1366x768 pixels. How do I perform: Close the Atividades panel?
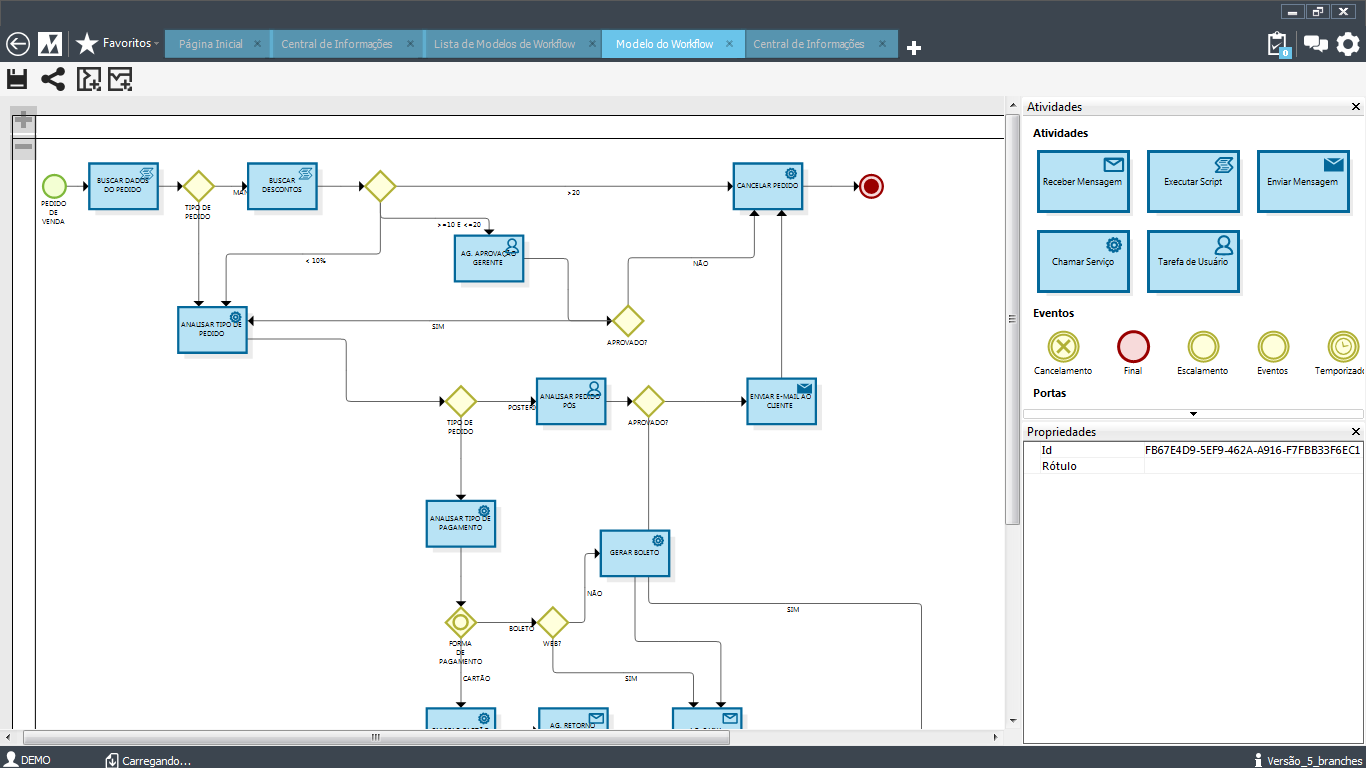click(x=1356, y=107)
